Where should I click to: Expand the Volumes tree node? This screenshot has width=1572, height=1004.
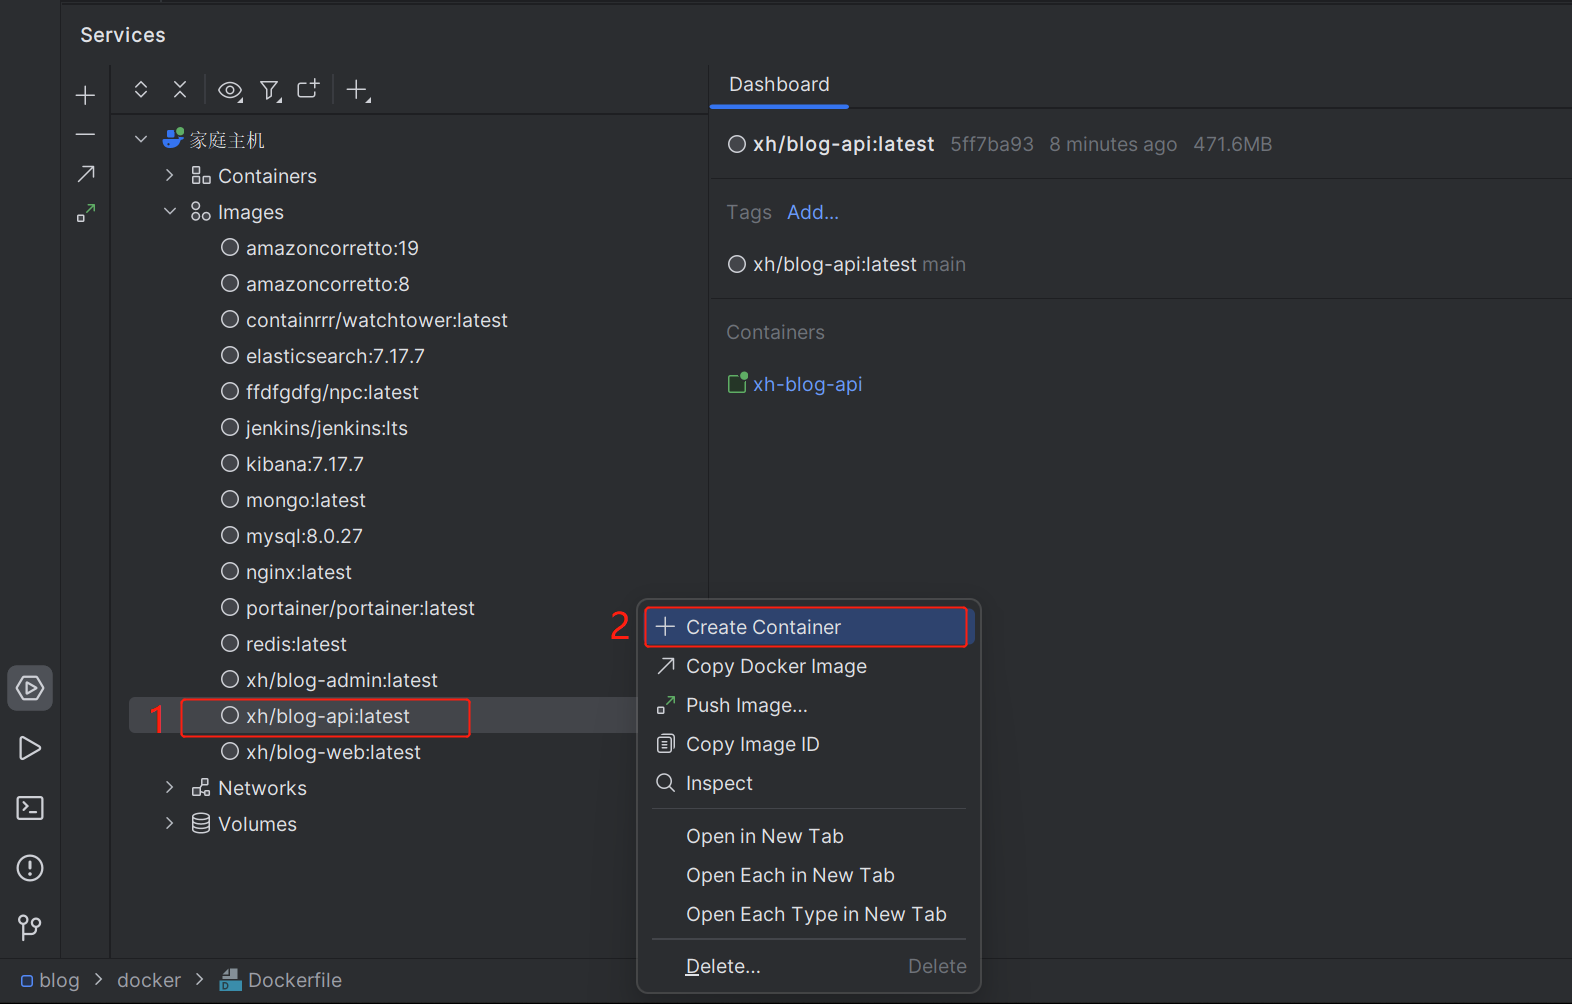point(170,824)
